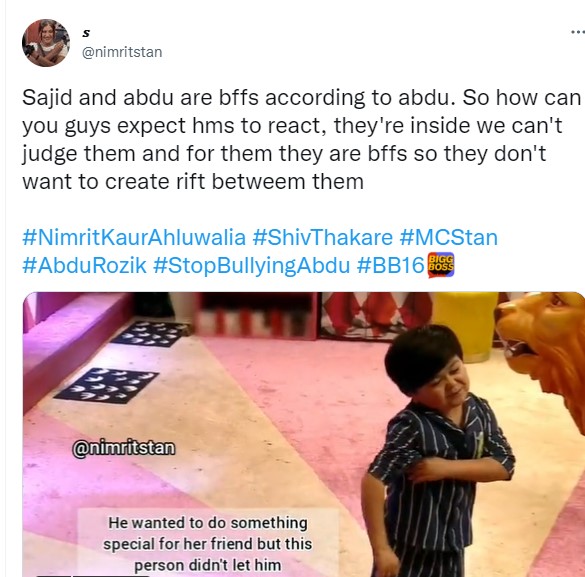The height and width of the screenshot is (577, 585).
Task: Open the @nimritstan handle below the name
Action: click(122, 52)
